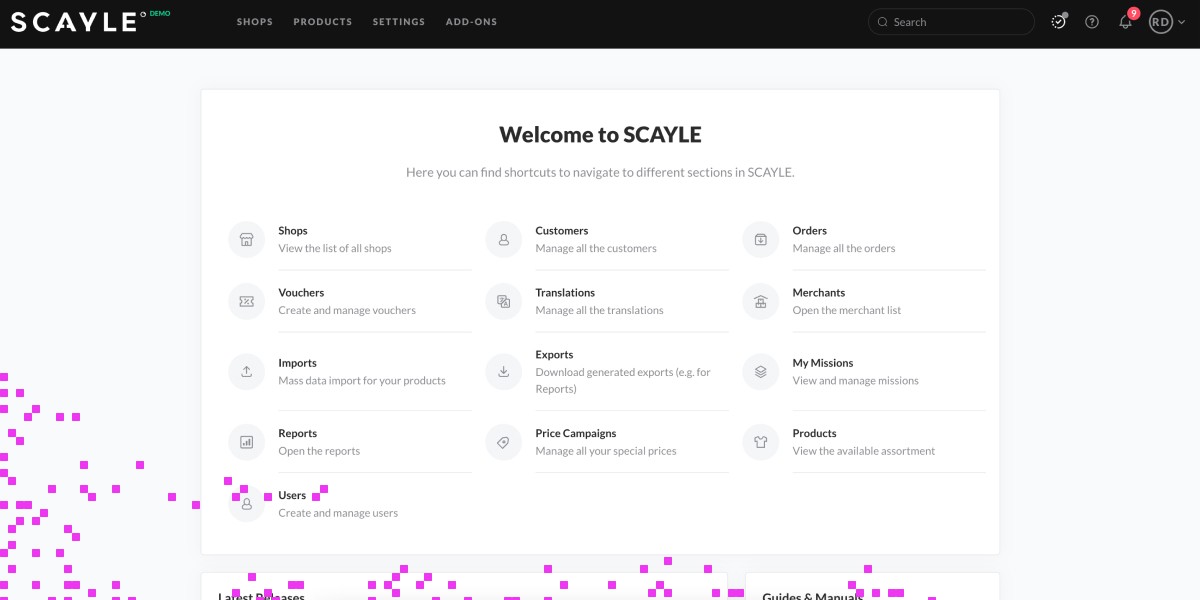The height and width of the screenshot is (600, 1200).
Task: Open the help question mark icon
Action: tap(1092, 22)
